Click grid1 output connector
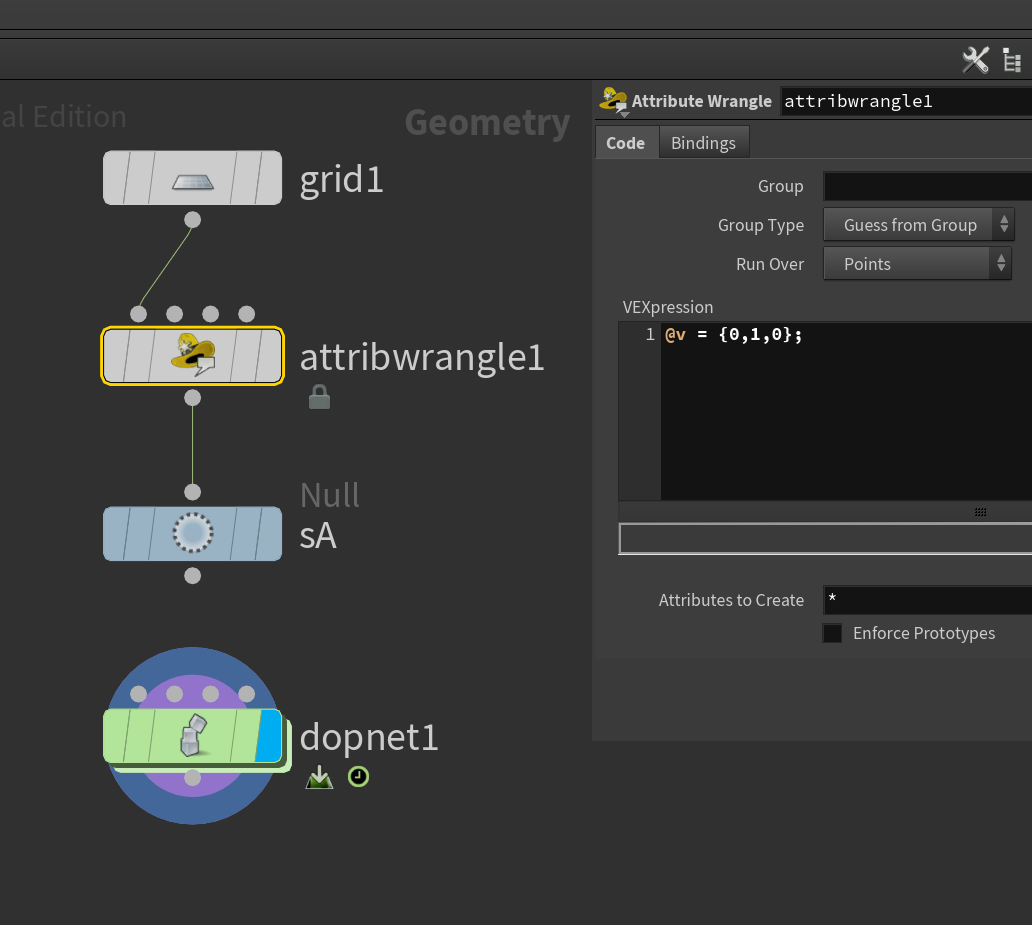The height and width of the screenshot is (925, 1032). click(192, 220)
